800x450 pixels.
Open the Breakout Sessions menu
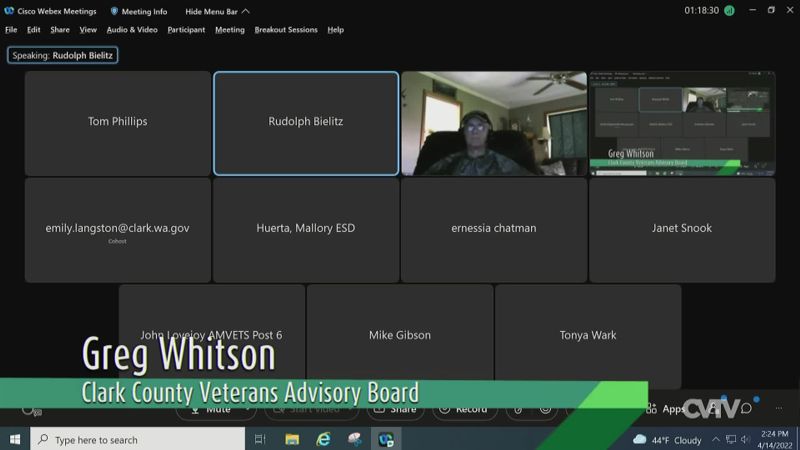click(x=286, y=30)
